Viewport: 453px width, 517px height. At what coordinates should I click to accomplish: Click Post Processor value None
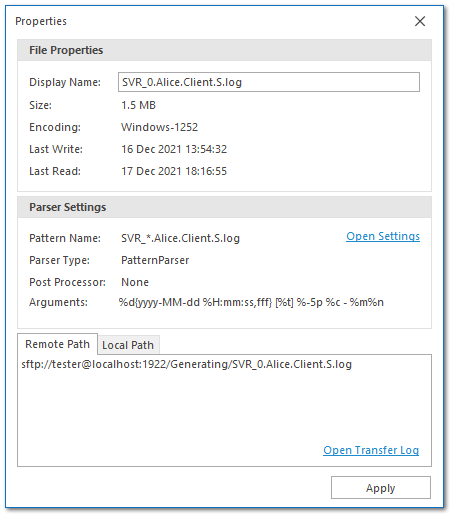point(135,282)
